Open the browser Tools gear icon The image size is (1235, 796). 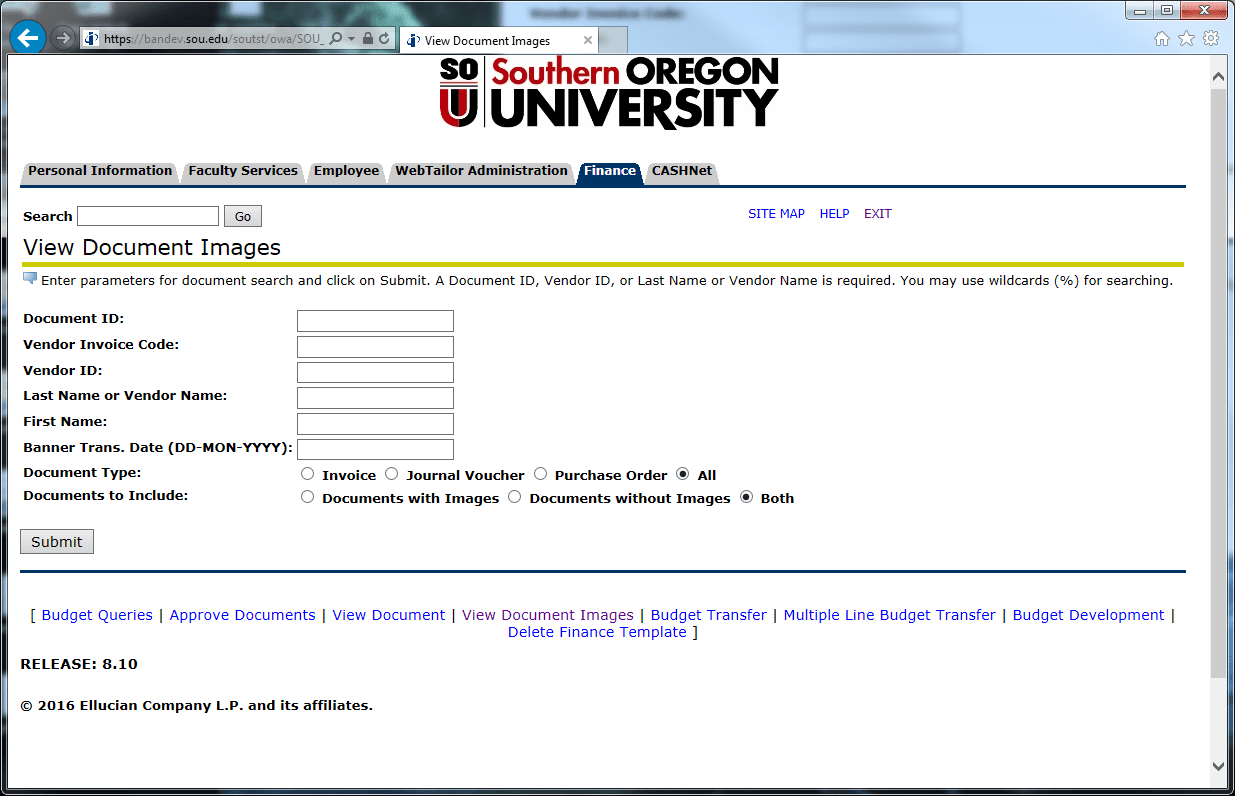click(1211, 38)
